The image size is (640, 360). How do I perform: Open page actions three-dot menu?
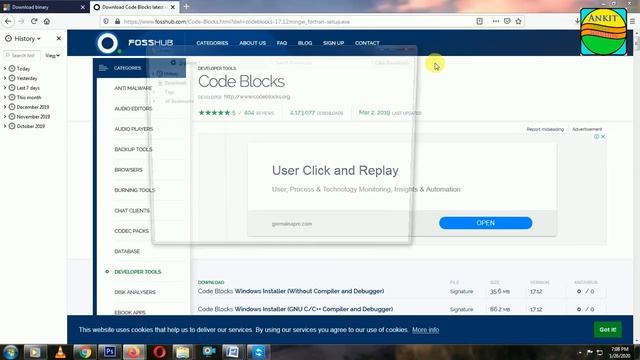tap(496, 21)
